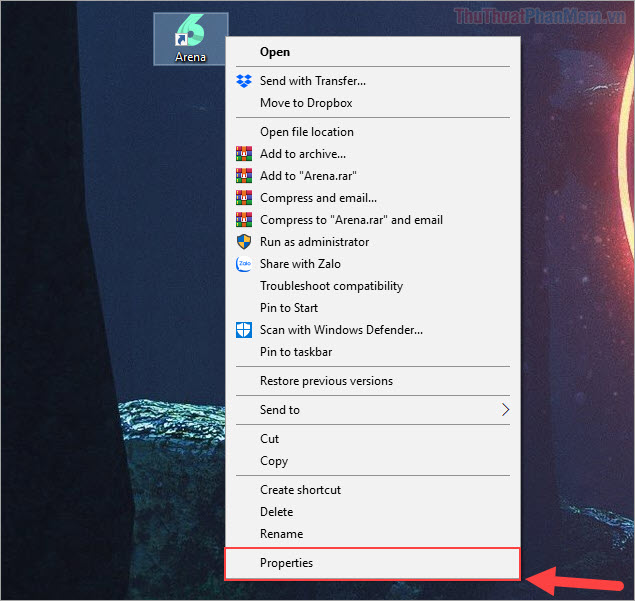This screenshot has width=635, height=601.
Task: Click the Dropbox icon beside Send with Transfer
Action: (x=244, y=81)
